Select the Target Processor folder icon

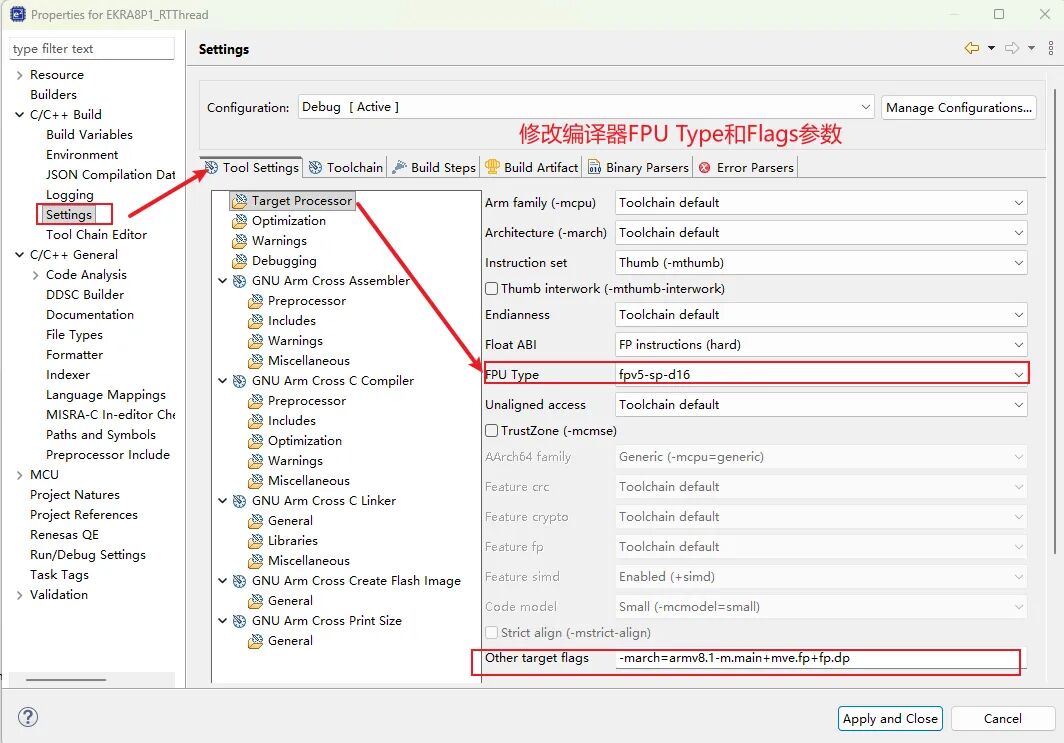point(239,201)
